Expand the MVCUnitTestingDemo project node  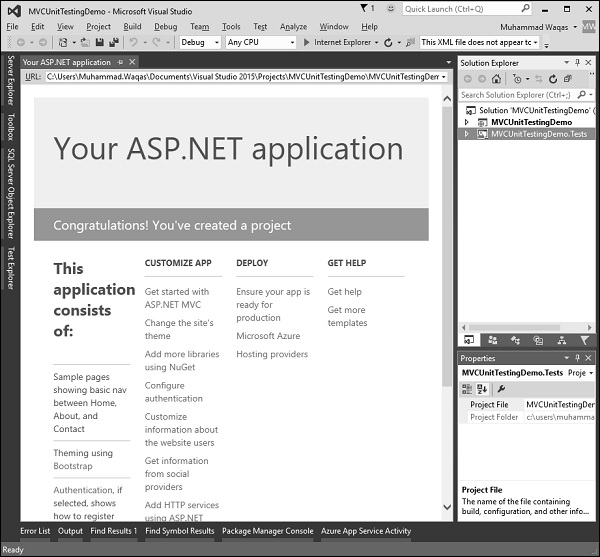coord(466,122)
